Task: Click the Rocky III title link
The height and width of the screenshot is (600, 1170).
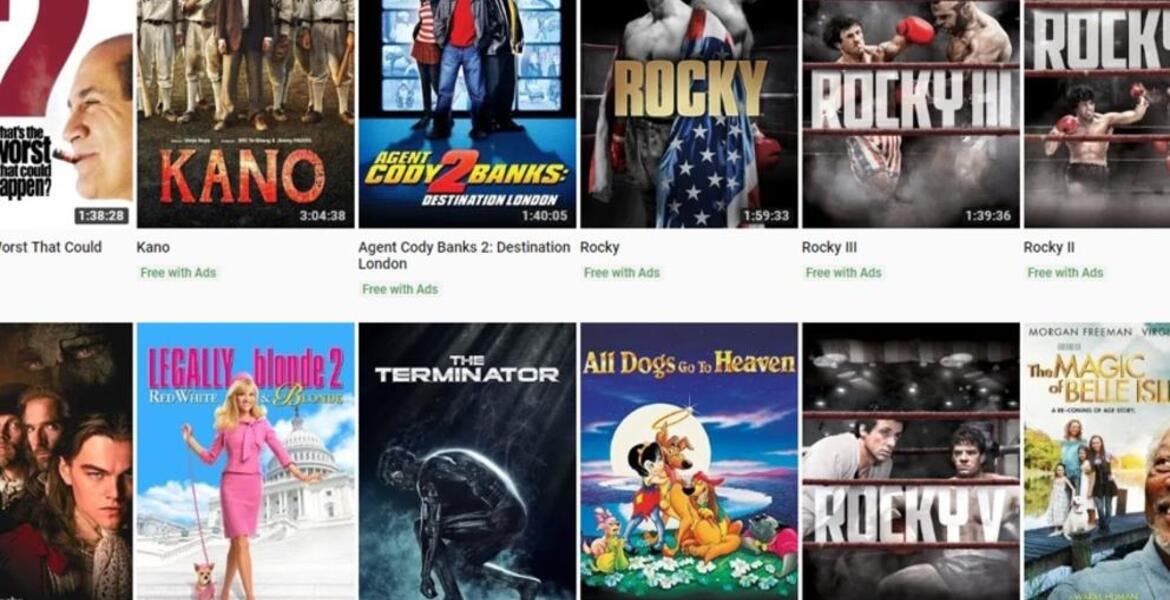Action: (x=829, y=247)
